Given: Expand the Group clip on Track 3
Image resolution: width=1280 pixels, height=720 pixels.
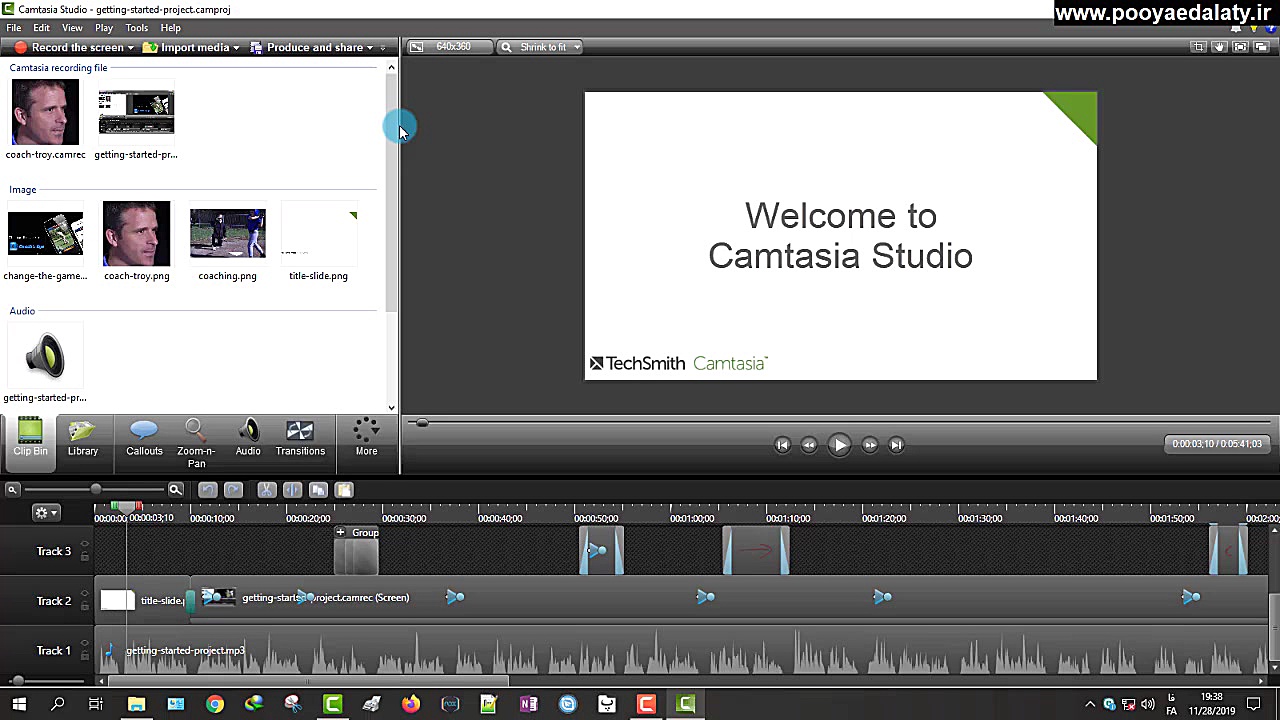Looking at the screenshot, I should click(340, 532).
